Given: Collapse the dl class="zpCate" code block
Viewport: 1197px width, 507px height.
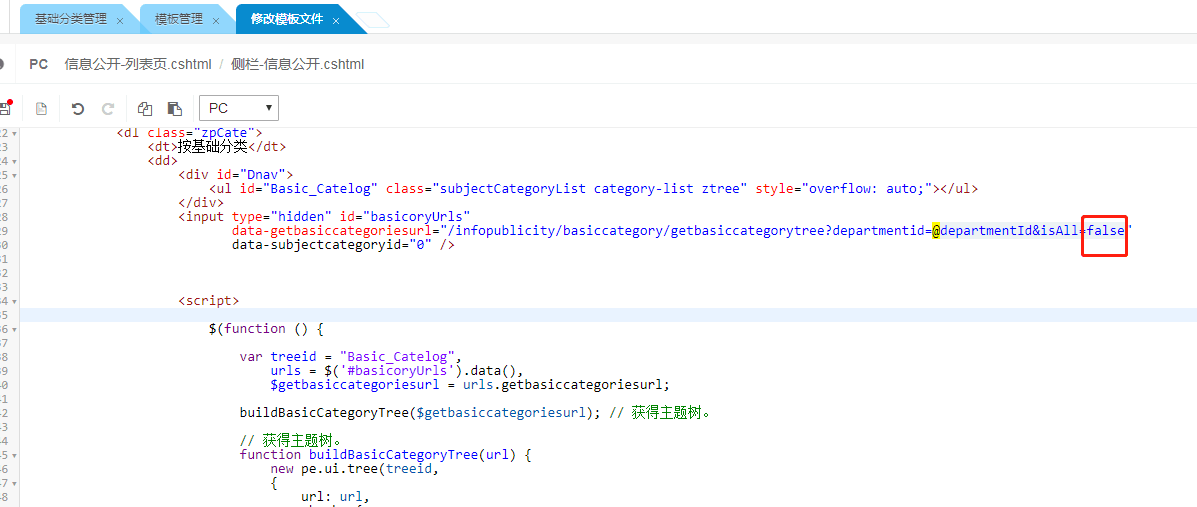Looking at the screenshot, I should (14, 133).
